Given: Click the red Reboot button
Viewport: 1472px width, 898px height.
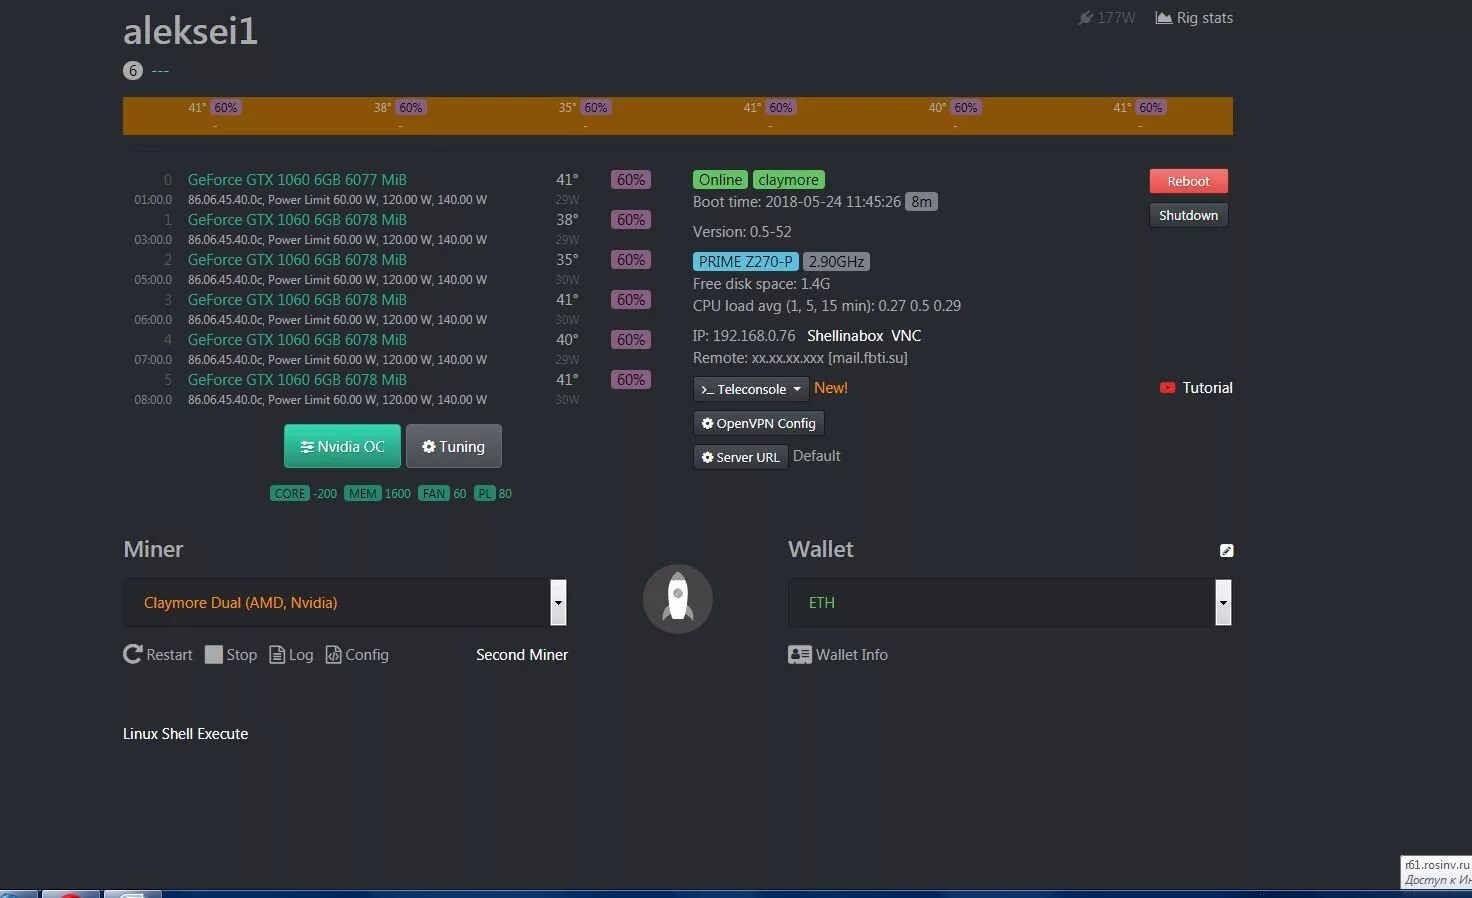Looking at the screenshot, I should (1188, 181).
